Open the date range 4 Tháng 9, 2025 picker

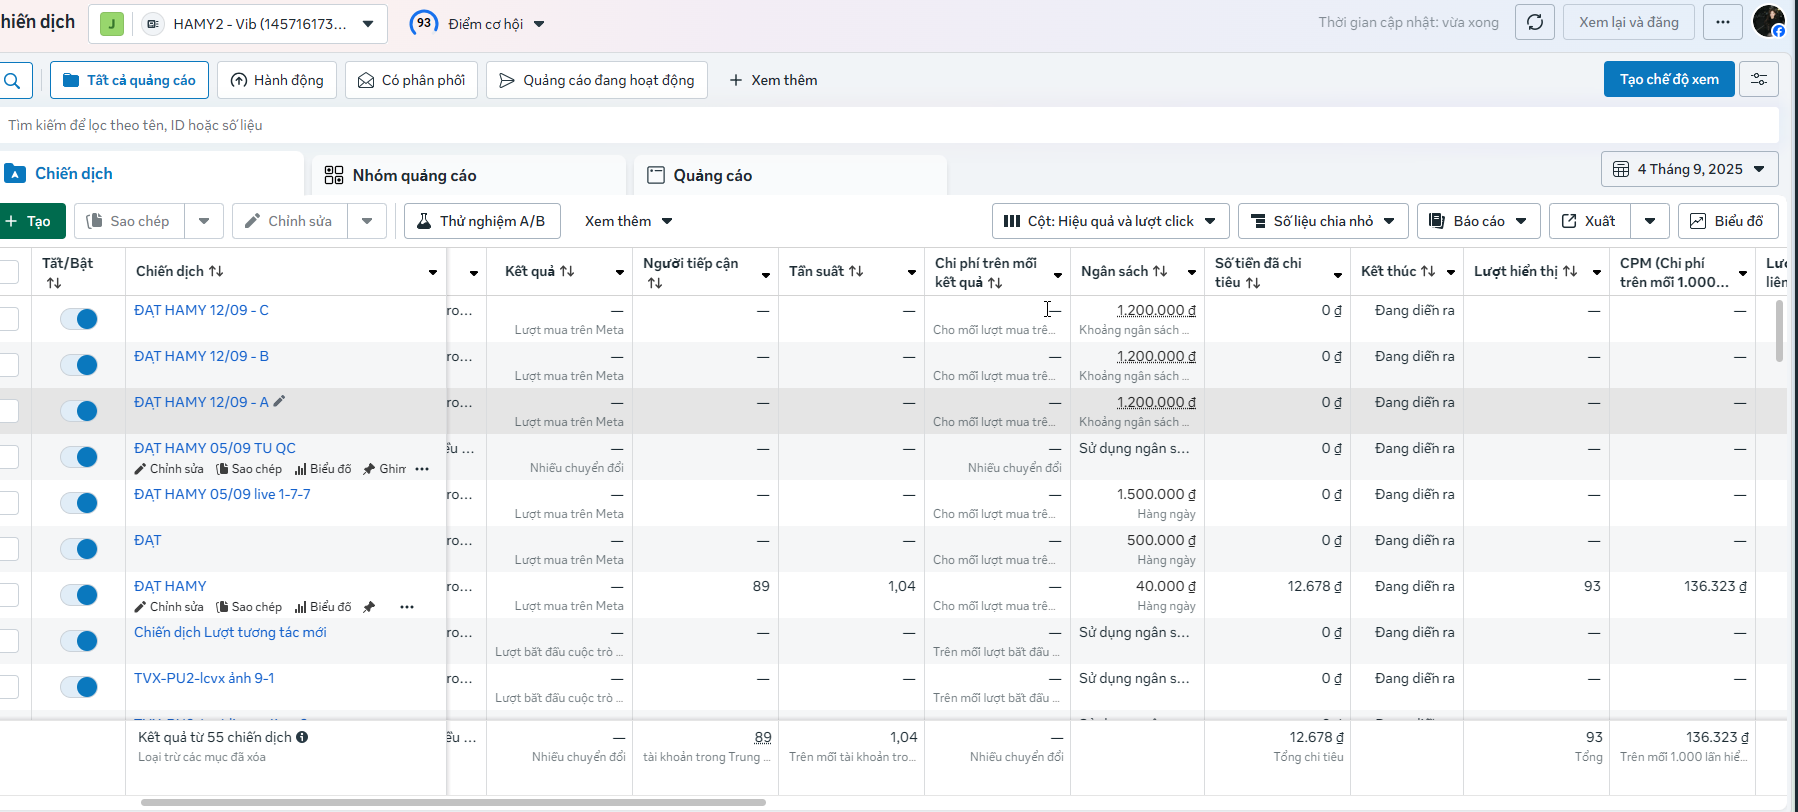[1689, 169]
